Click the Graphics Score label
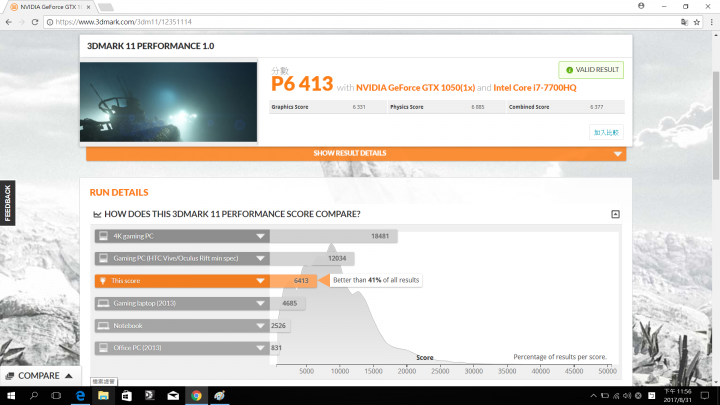 pos(290,107)
